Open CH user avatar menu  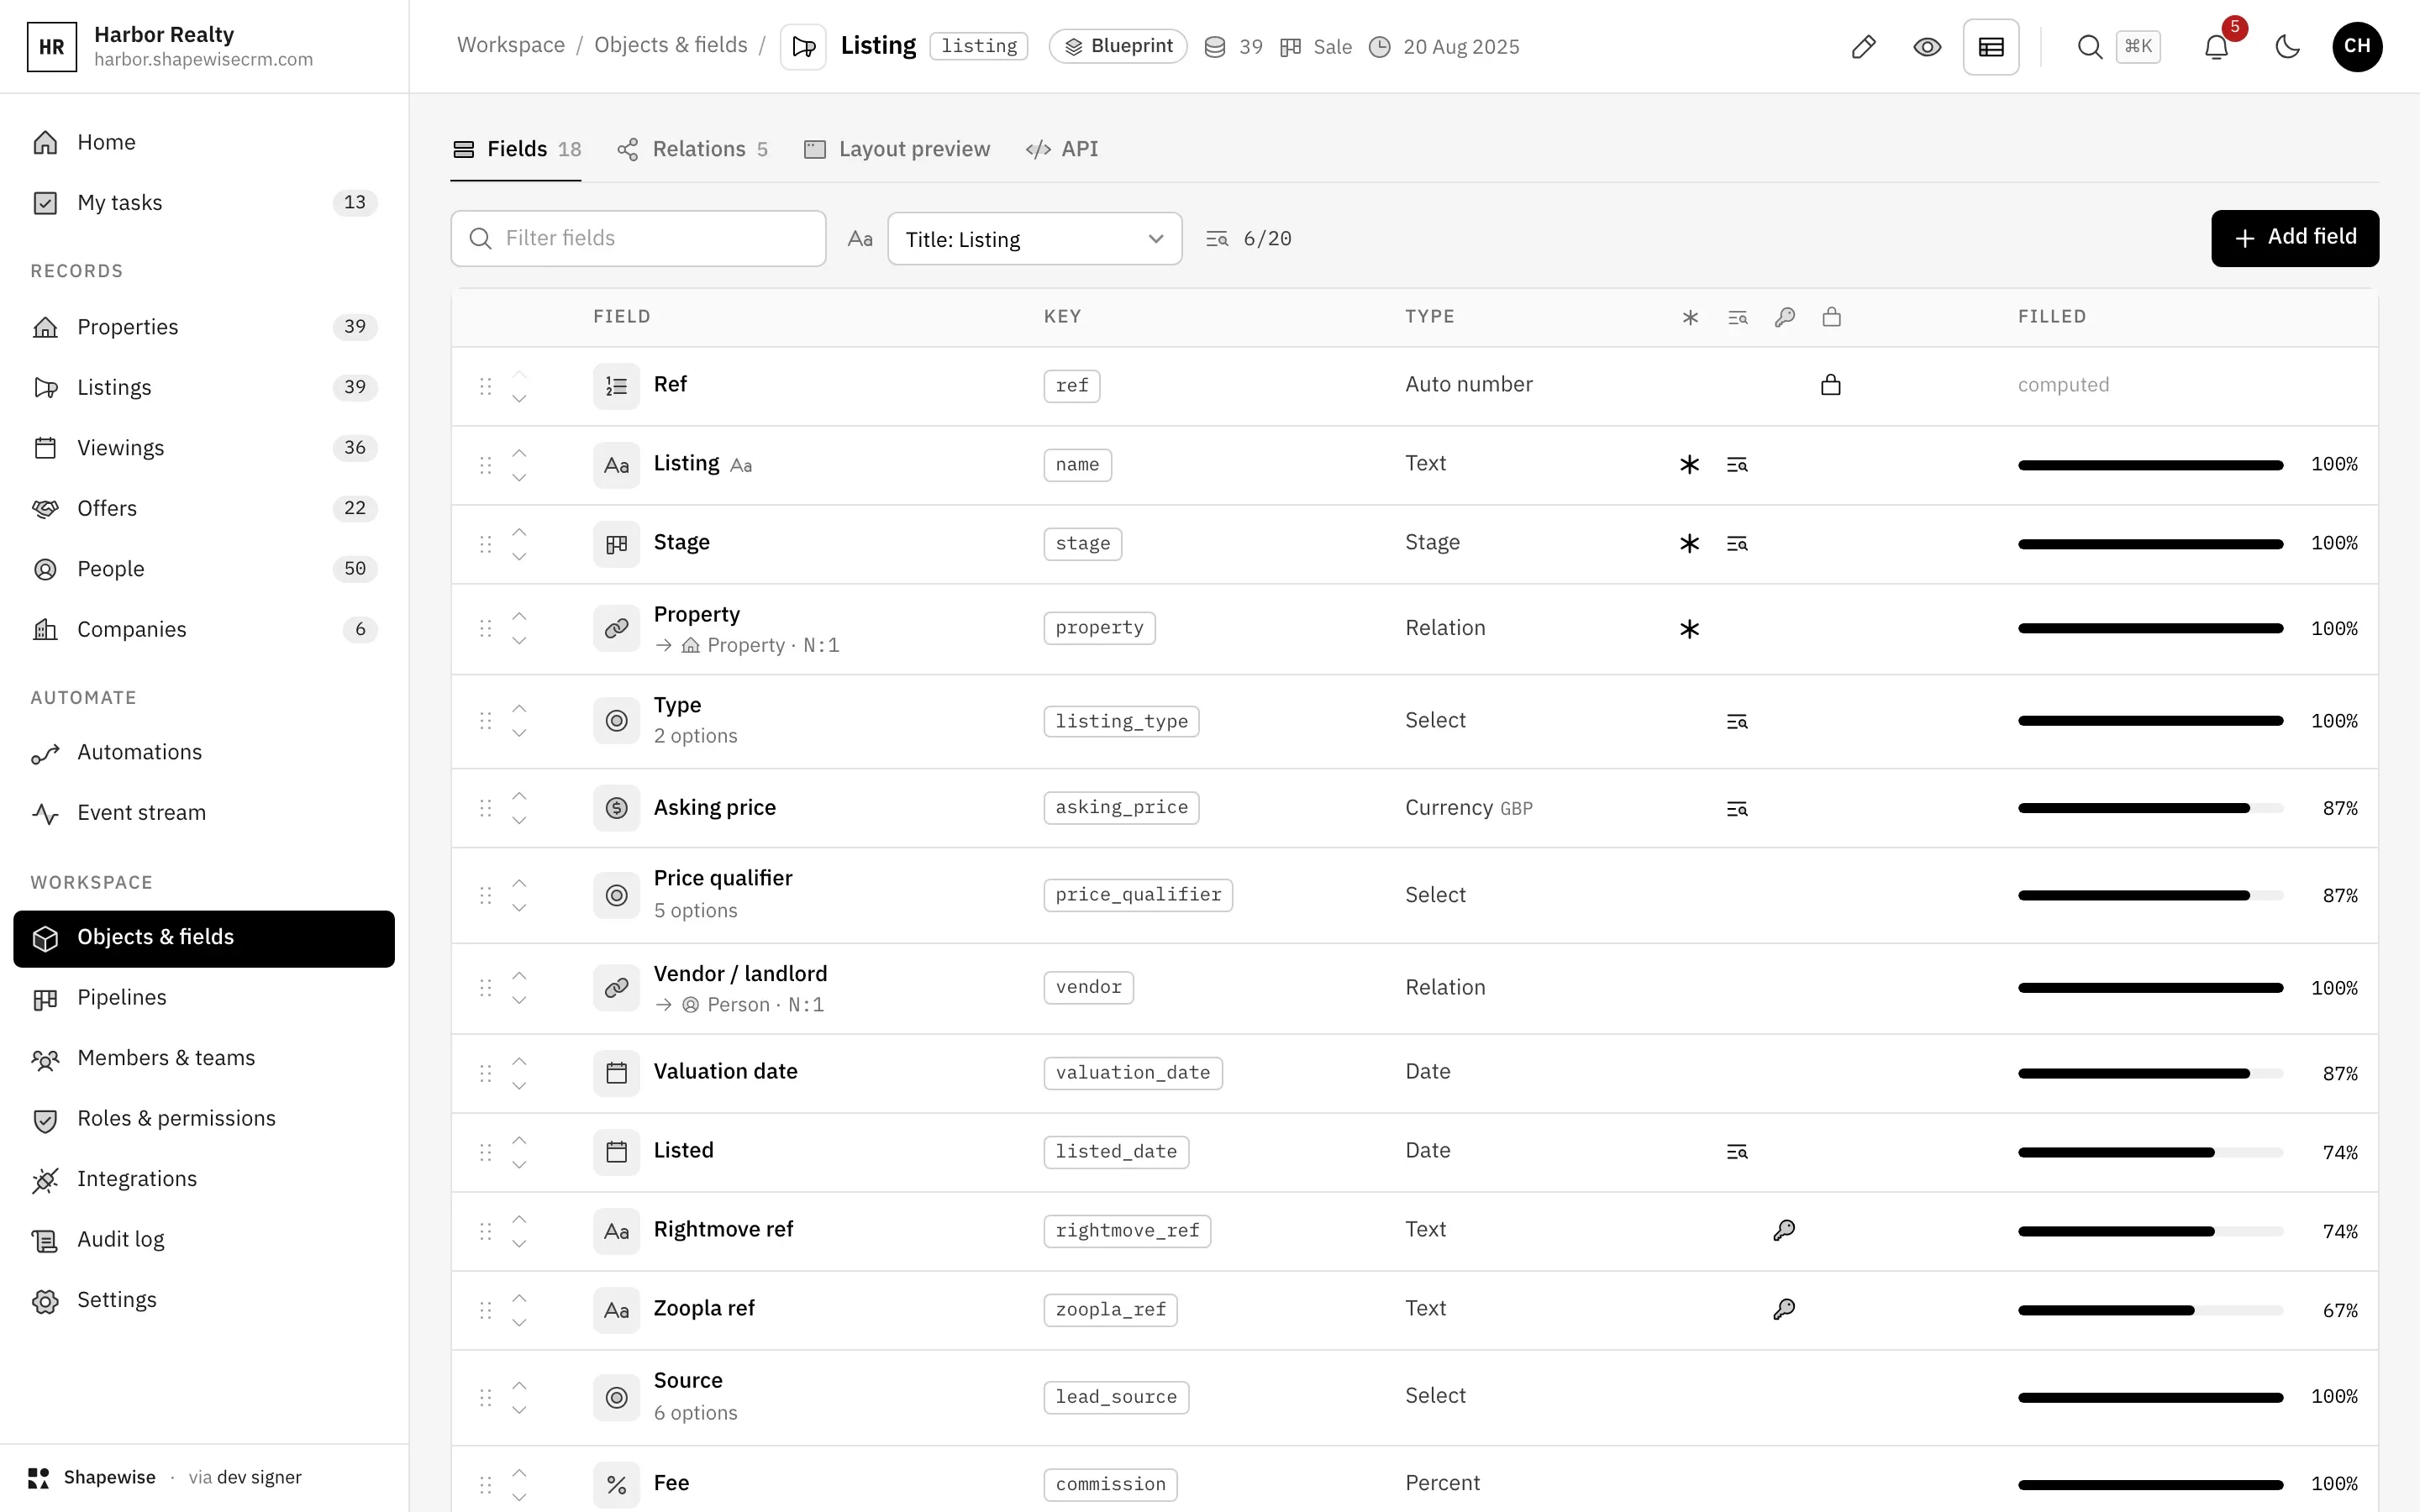click(2357, 47)
